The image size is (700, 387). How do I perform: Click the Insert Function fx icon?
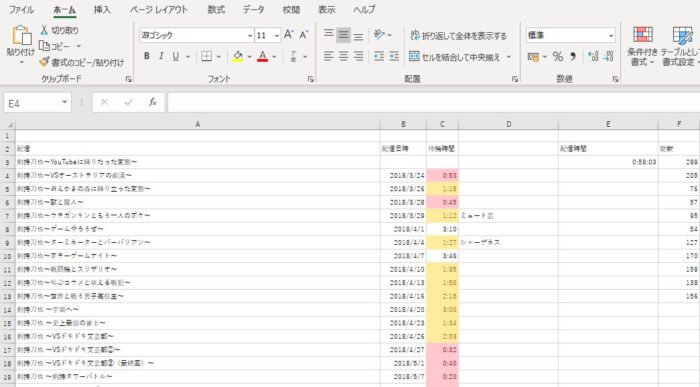(x=152, y=103)
